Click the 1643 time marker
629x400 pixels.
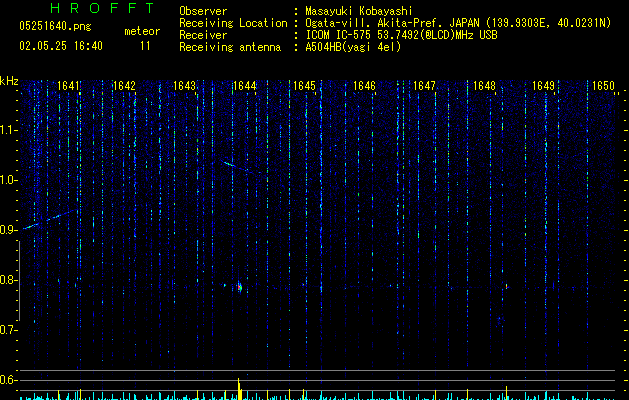point(185,86)
